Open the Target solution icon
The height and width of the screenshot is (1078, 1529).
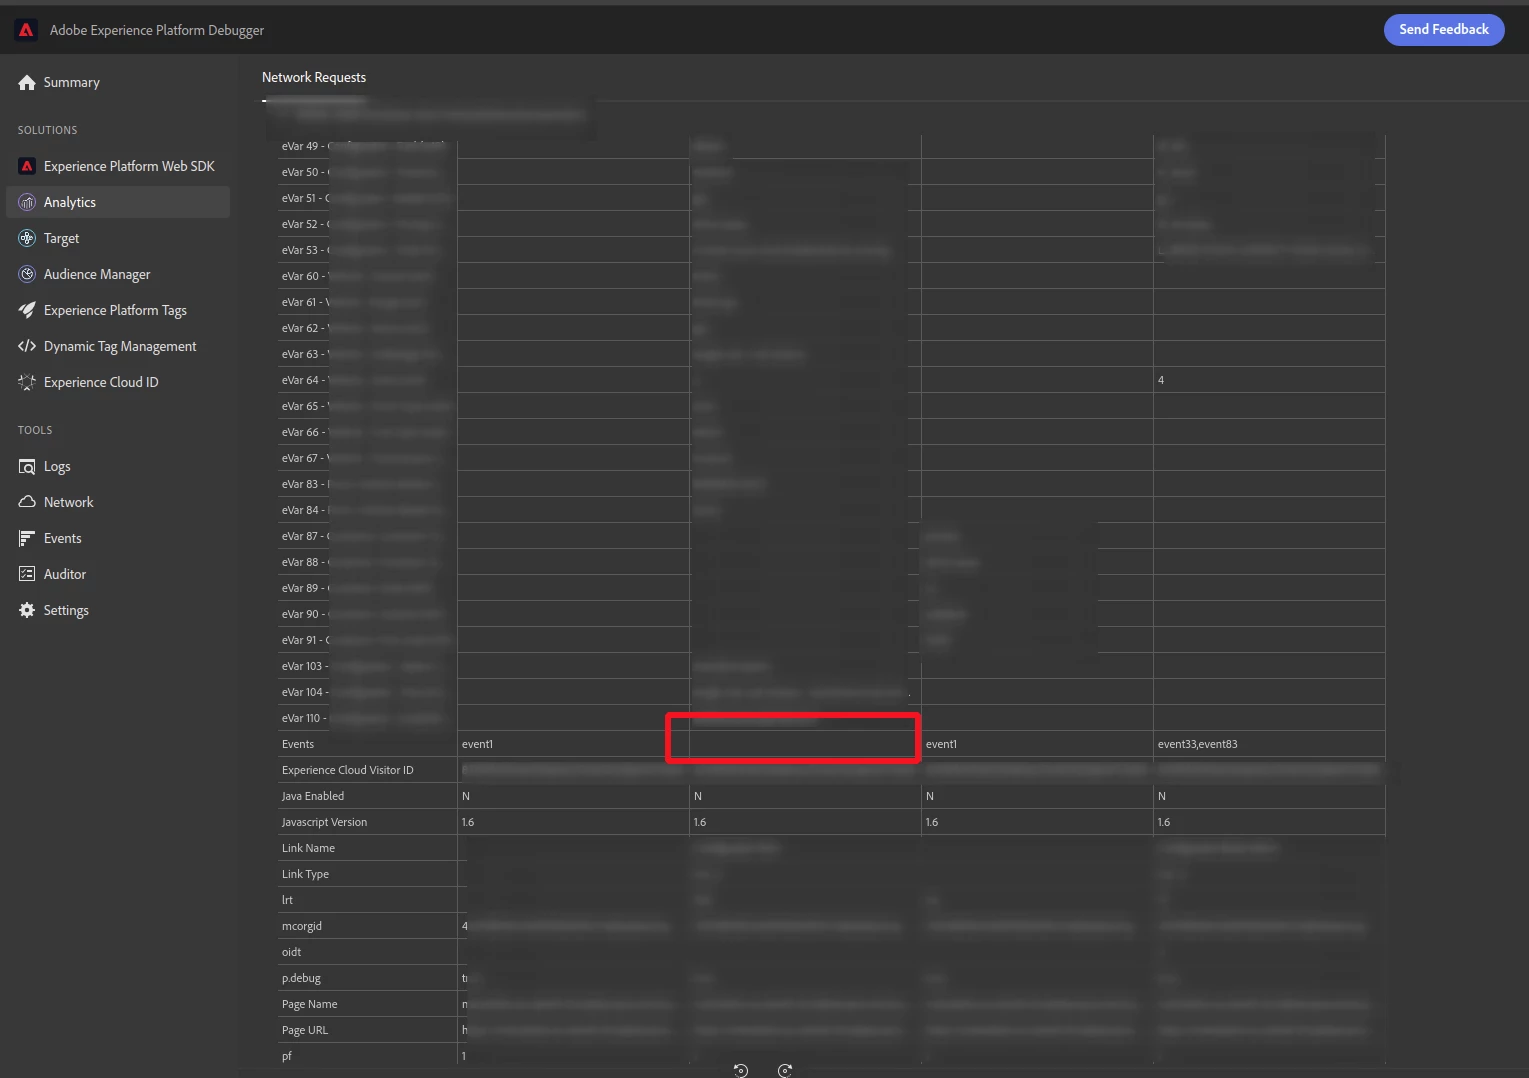[27, 238]
